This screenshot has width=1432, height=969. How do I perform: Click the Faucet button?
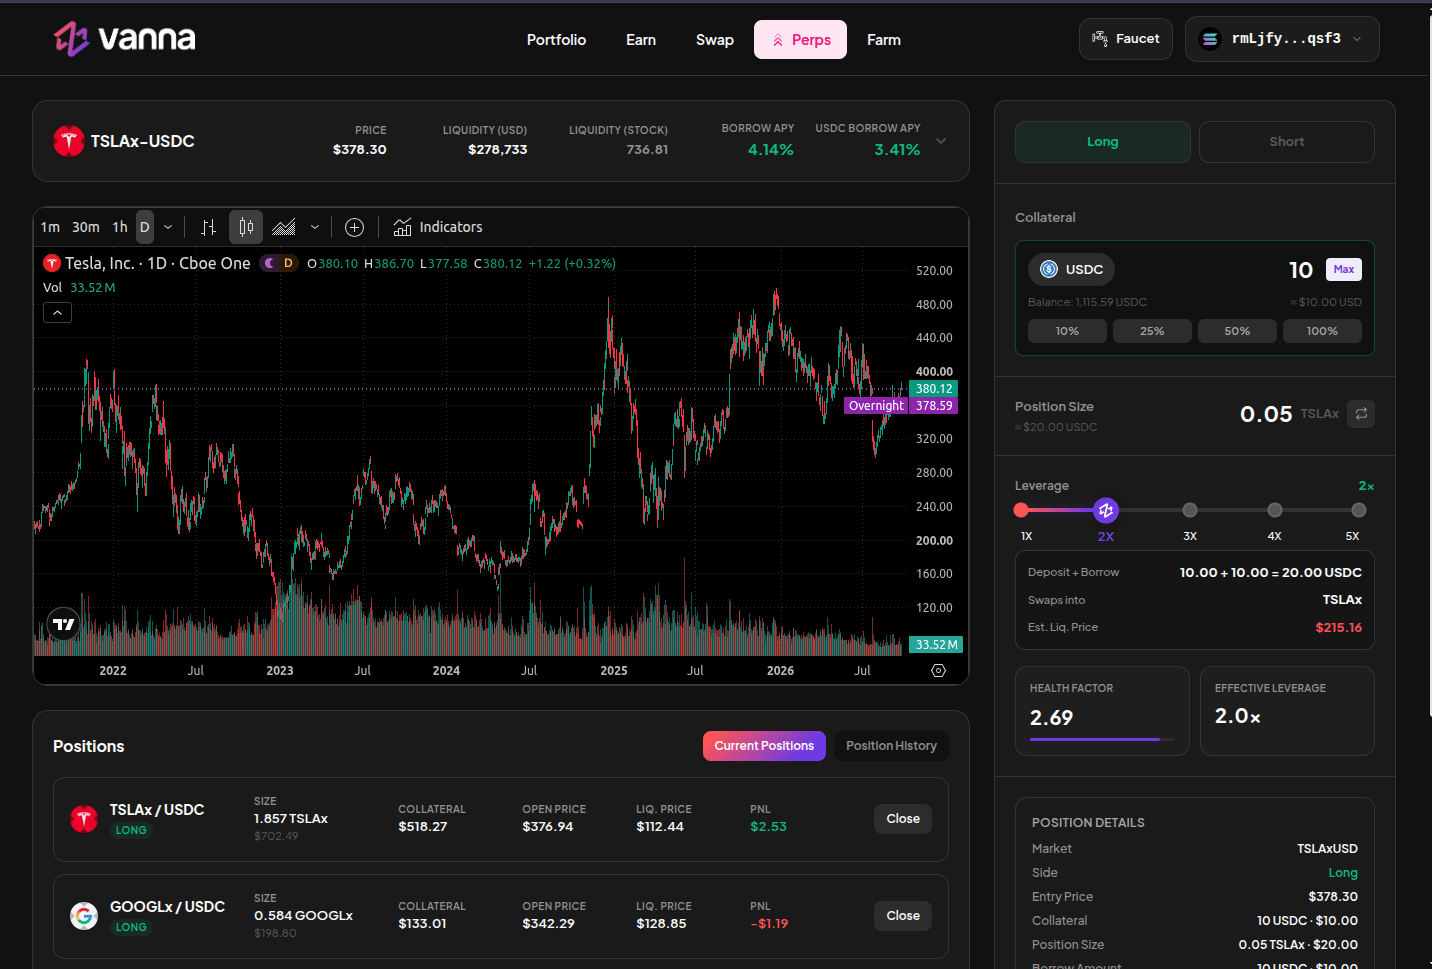point(1126,39)
